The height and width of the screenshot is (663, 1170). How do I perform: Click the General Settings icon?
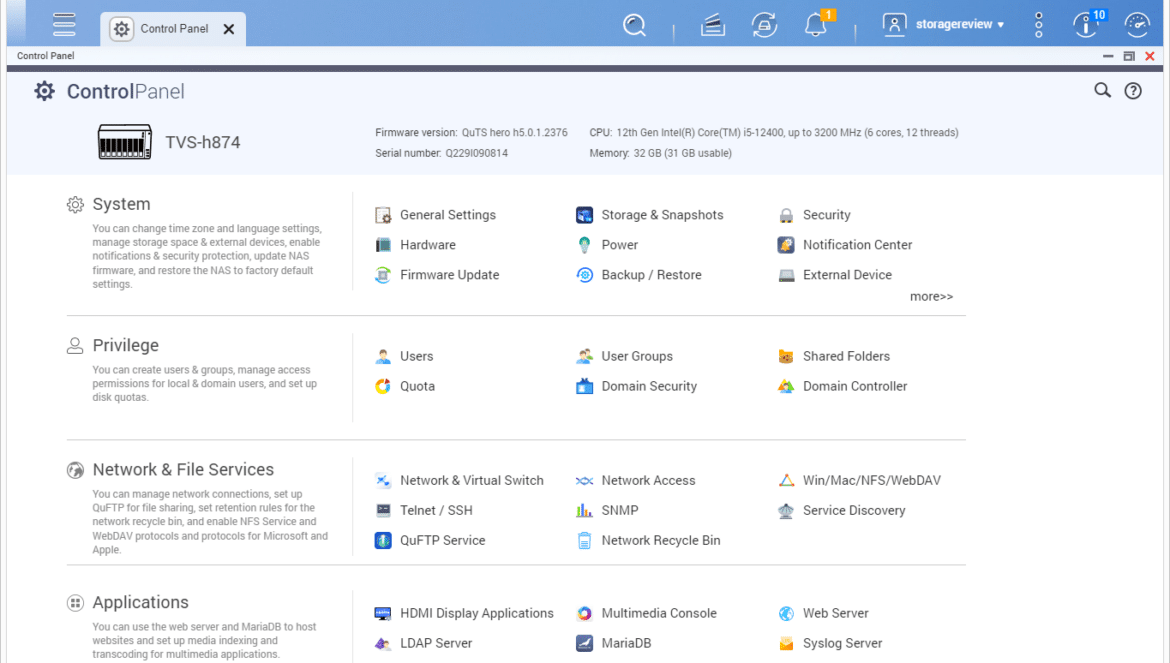pyautogui.click(x=383, y=215)
